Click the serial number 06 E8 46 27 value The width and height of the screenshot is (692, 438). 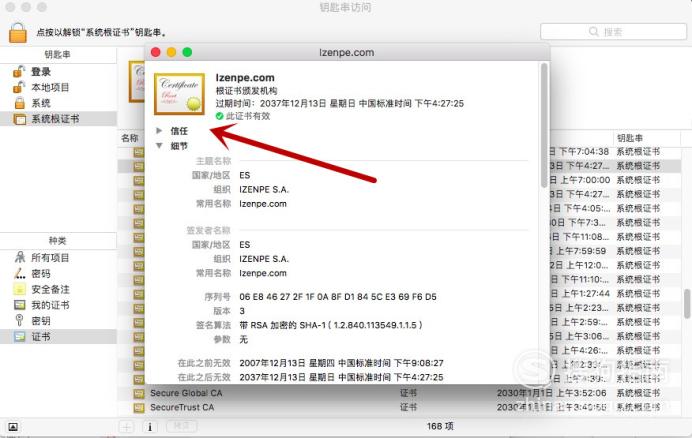pos(338,297)
